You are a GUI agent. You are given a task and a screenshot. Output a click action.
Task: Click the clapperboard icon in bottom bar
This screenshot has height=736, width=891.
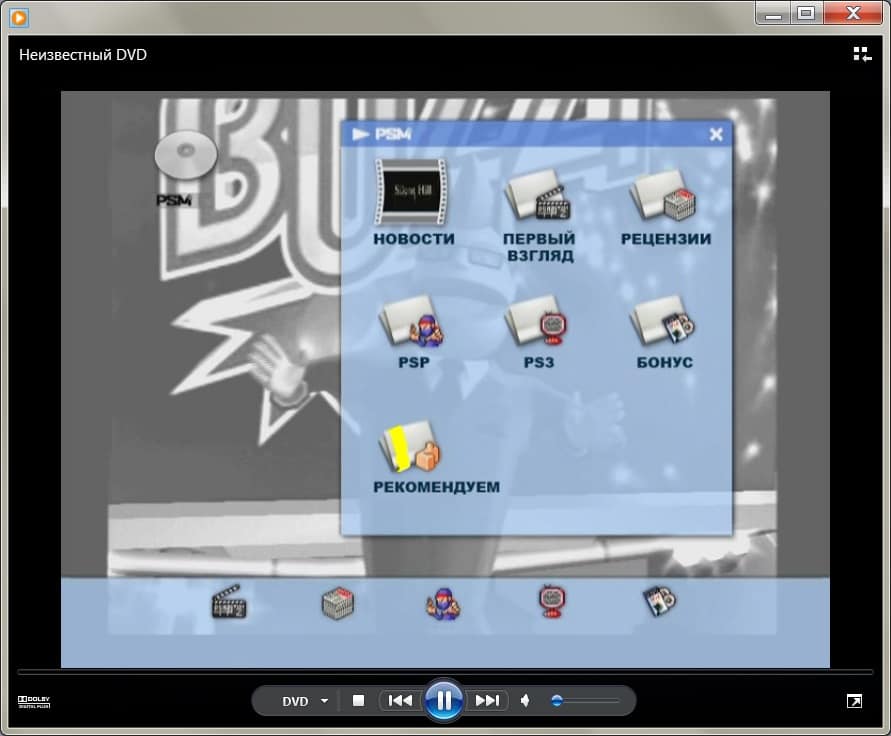click(229, 601)
